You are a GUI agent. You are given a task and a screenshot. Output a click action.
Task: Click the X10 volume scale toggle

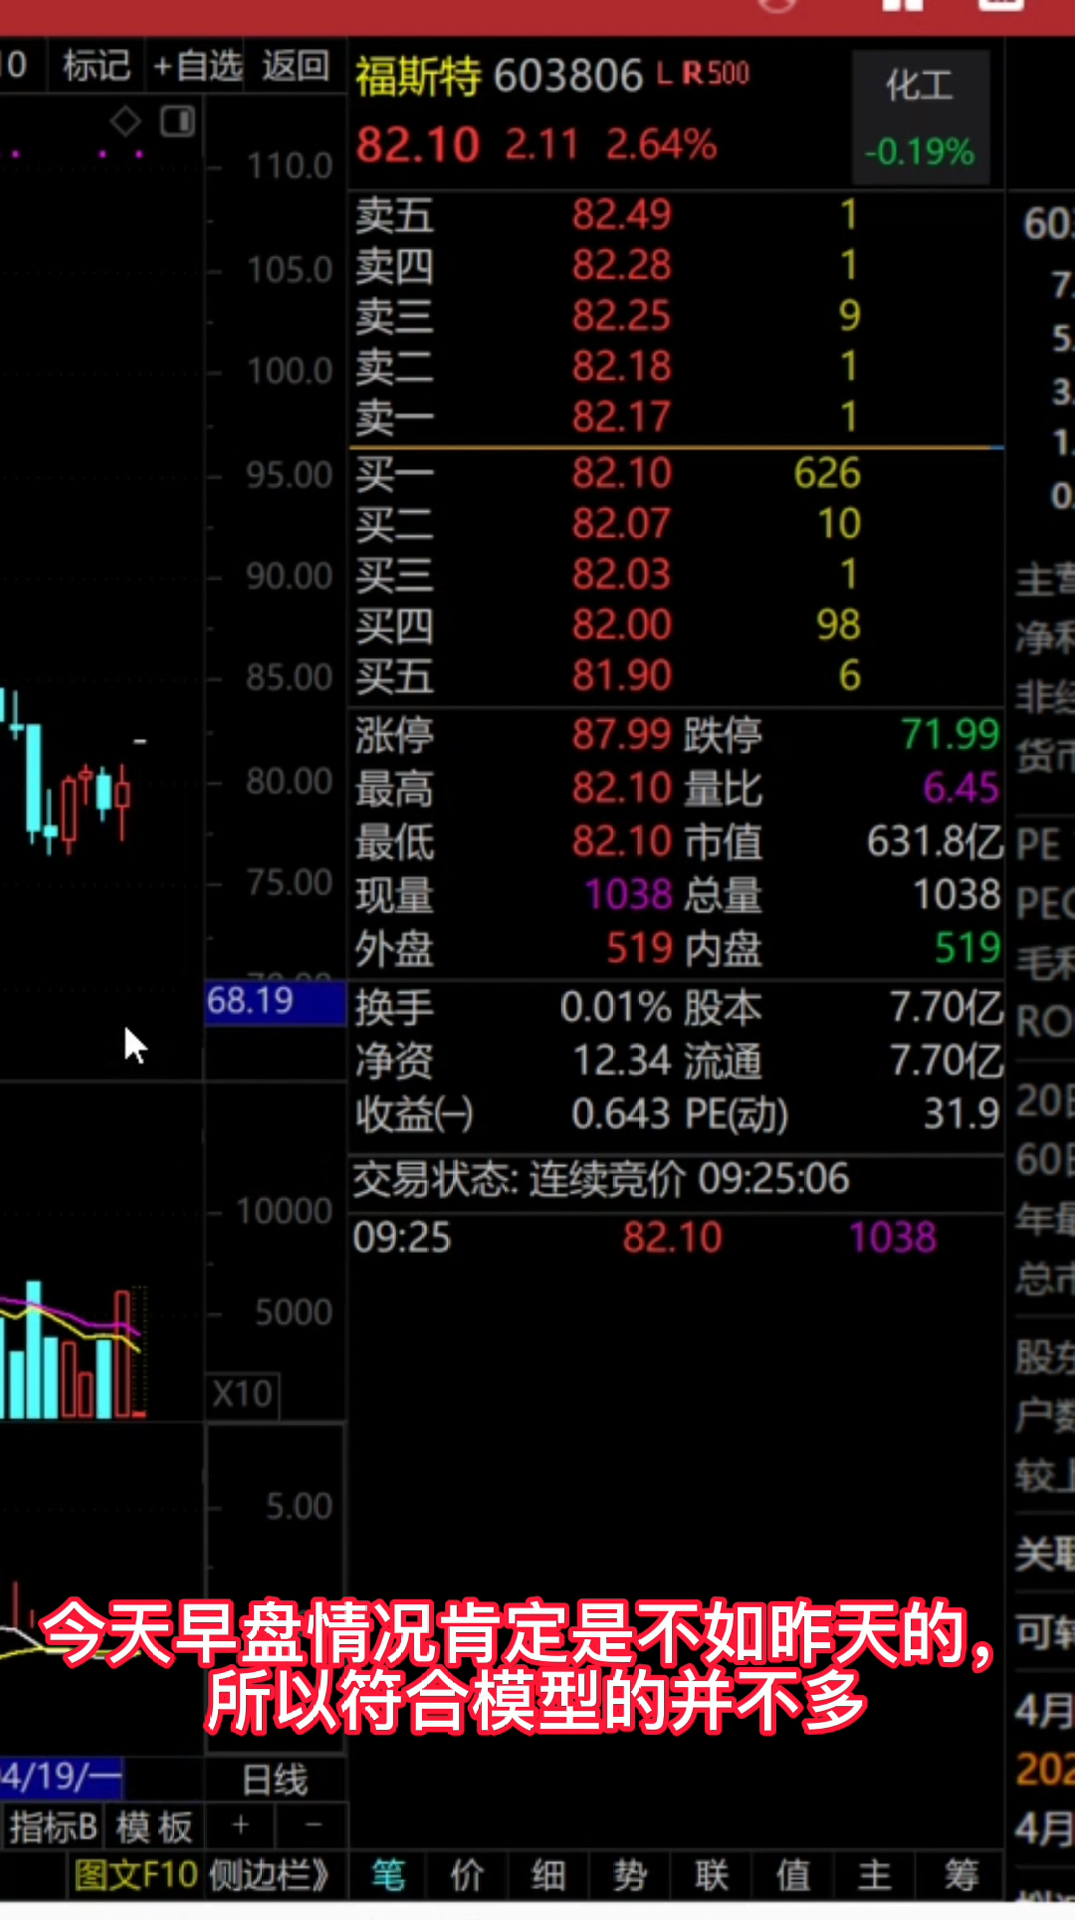coord(242,1393)
